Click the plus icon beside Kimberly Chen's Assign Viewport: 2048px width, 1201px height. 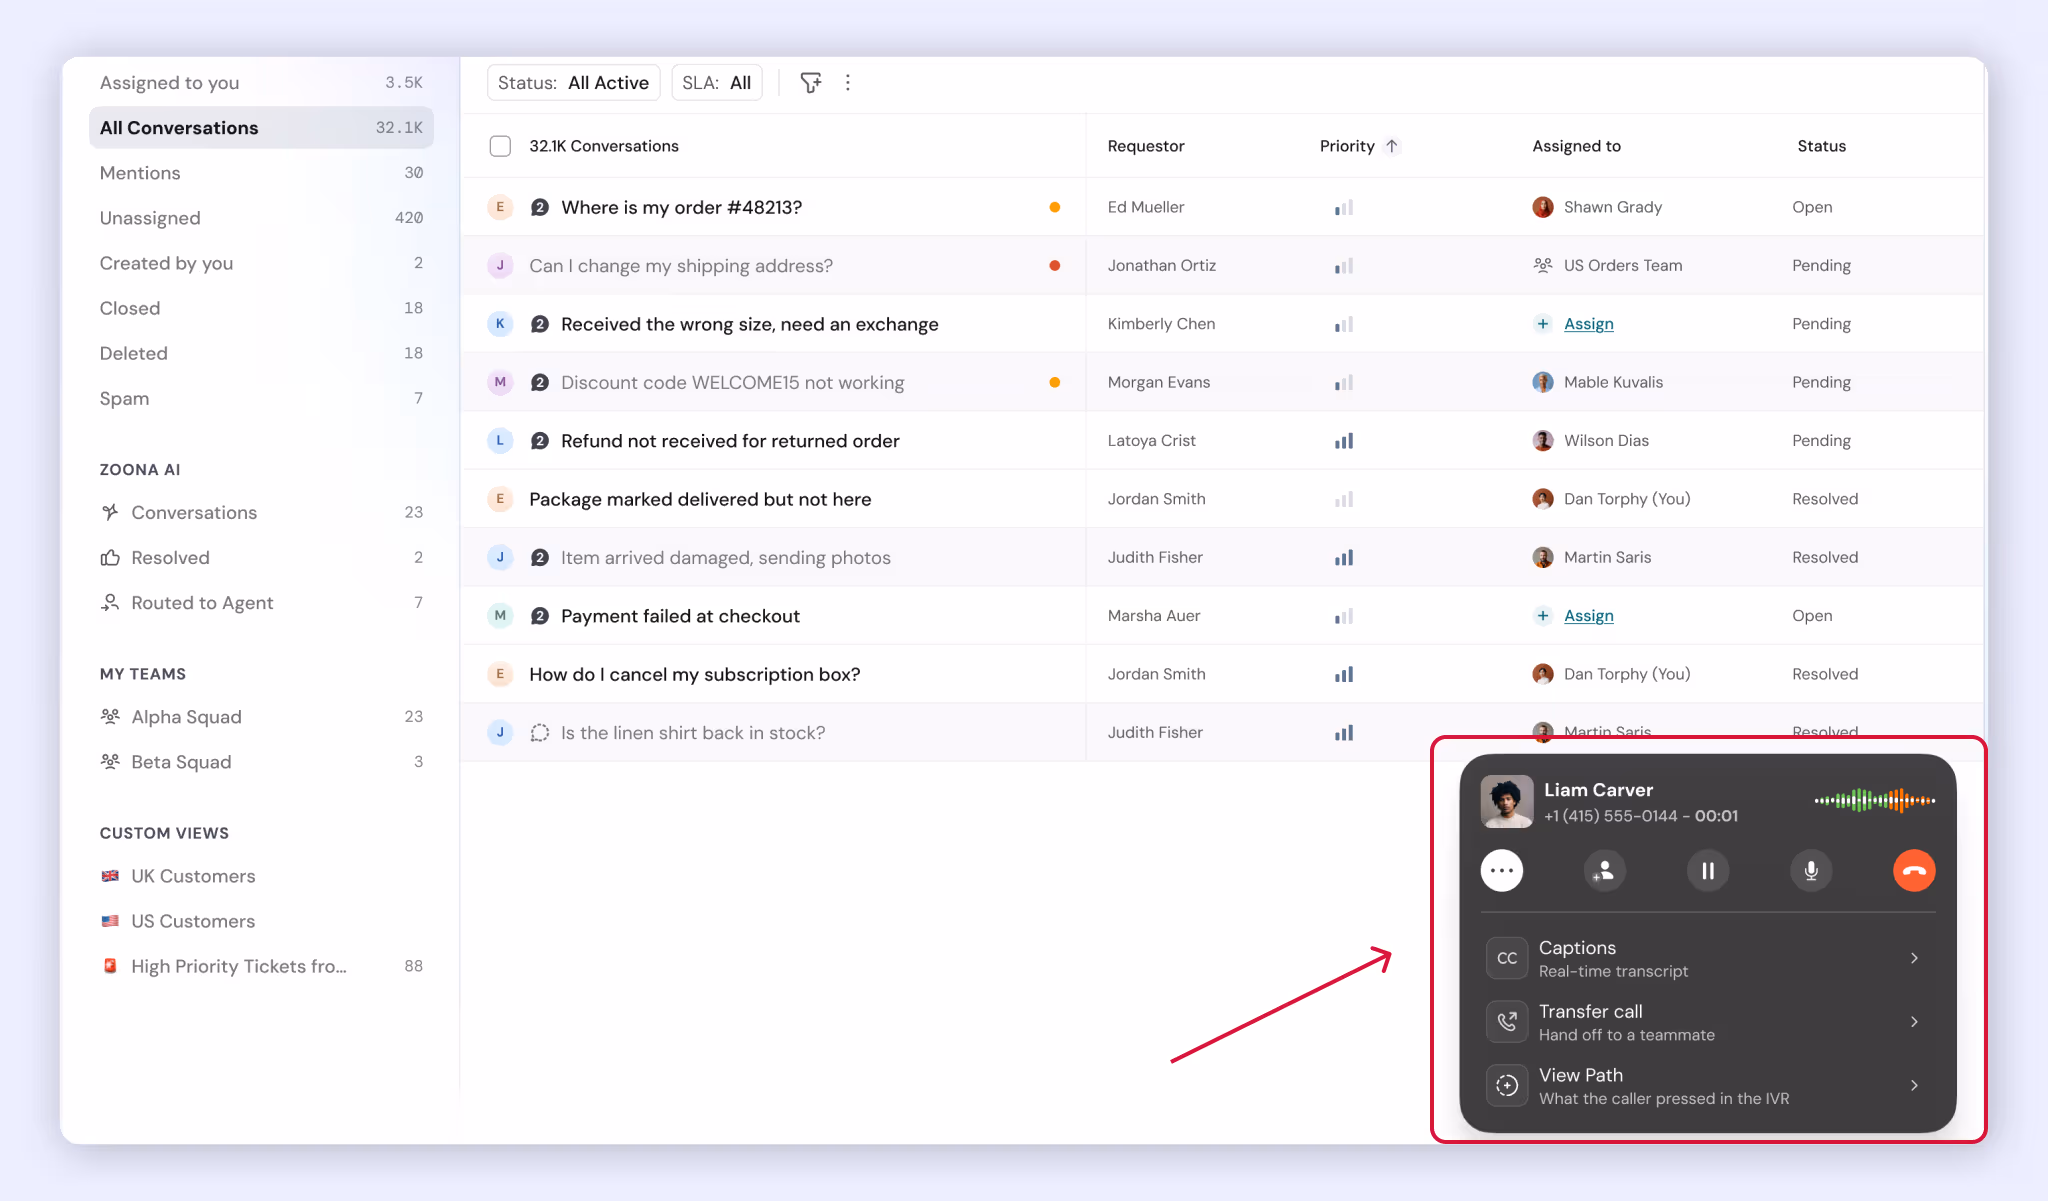(x=1543, y=324)
